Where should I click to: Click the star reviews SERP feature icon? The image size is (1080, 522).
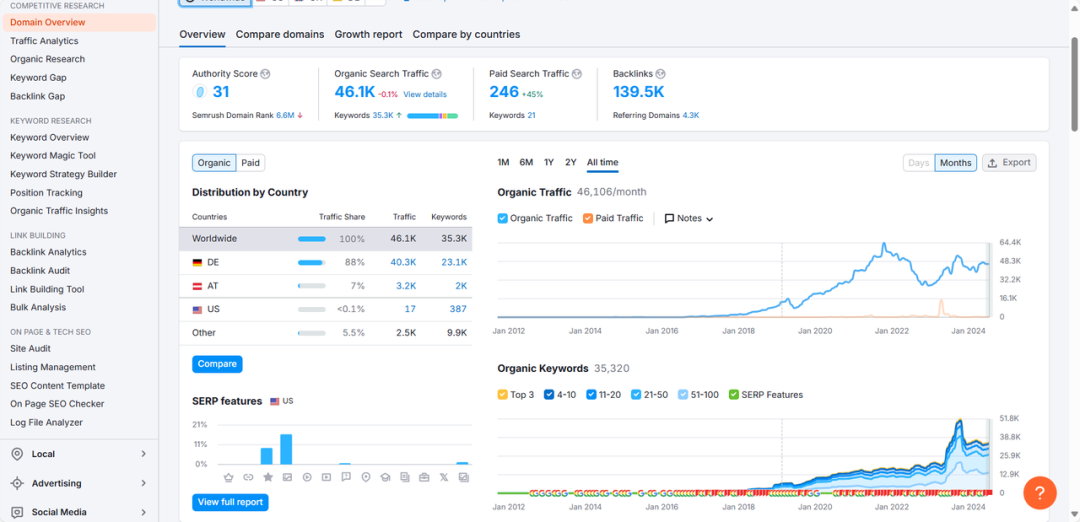point(267,477)
